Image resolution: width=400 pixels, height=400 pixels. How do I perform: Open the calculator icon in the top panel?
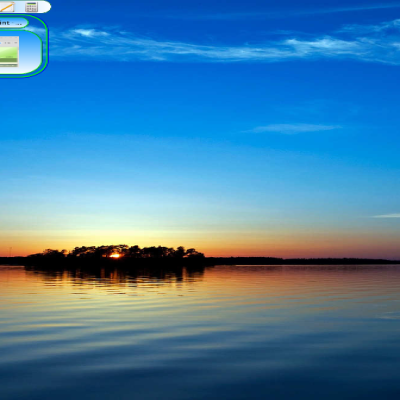coord(31,7)
